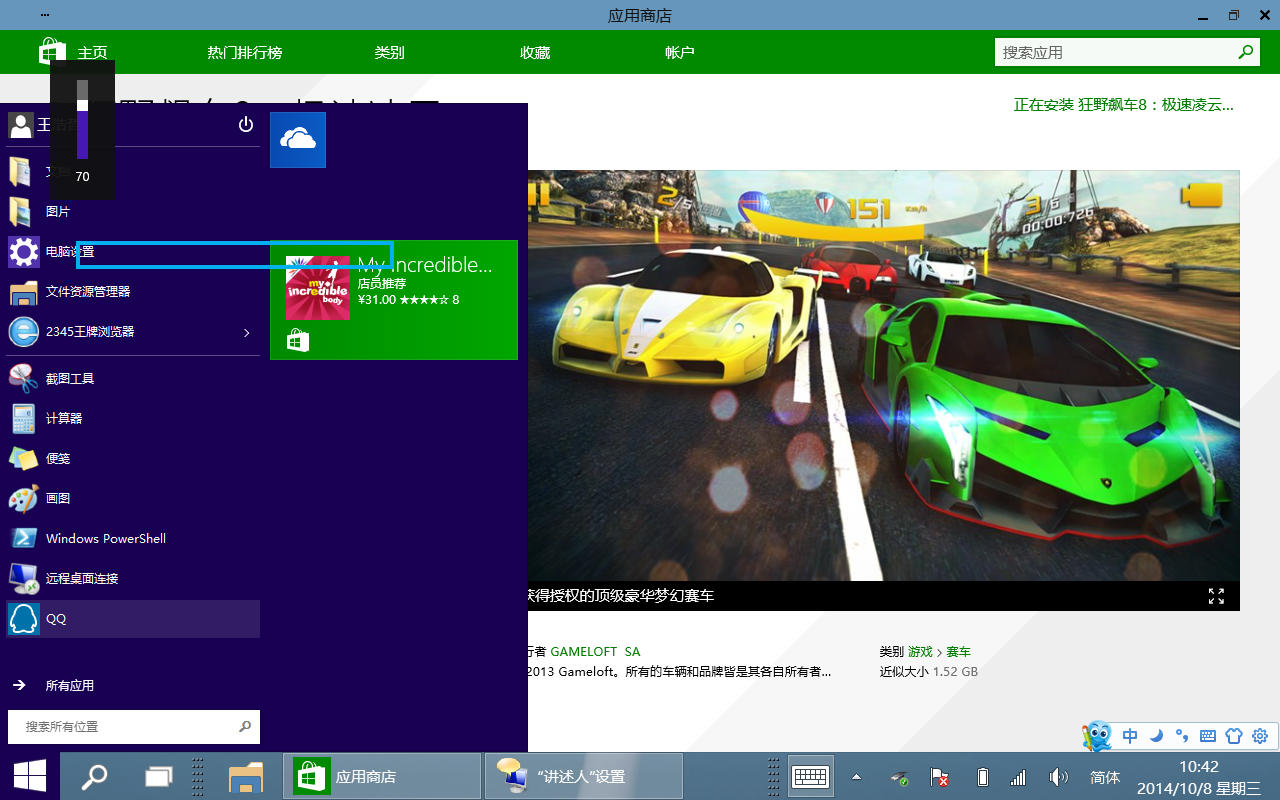Open the IME settings gear
The image size is (1280, 800).
[1260, 736]
